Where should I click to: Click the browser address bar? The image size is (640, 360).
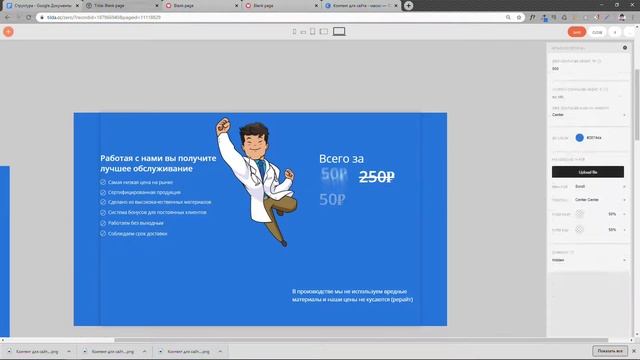280,18
